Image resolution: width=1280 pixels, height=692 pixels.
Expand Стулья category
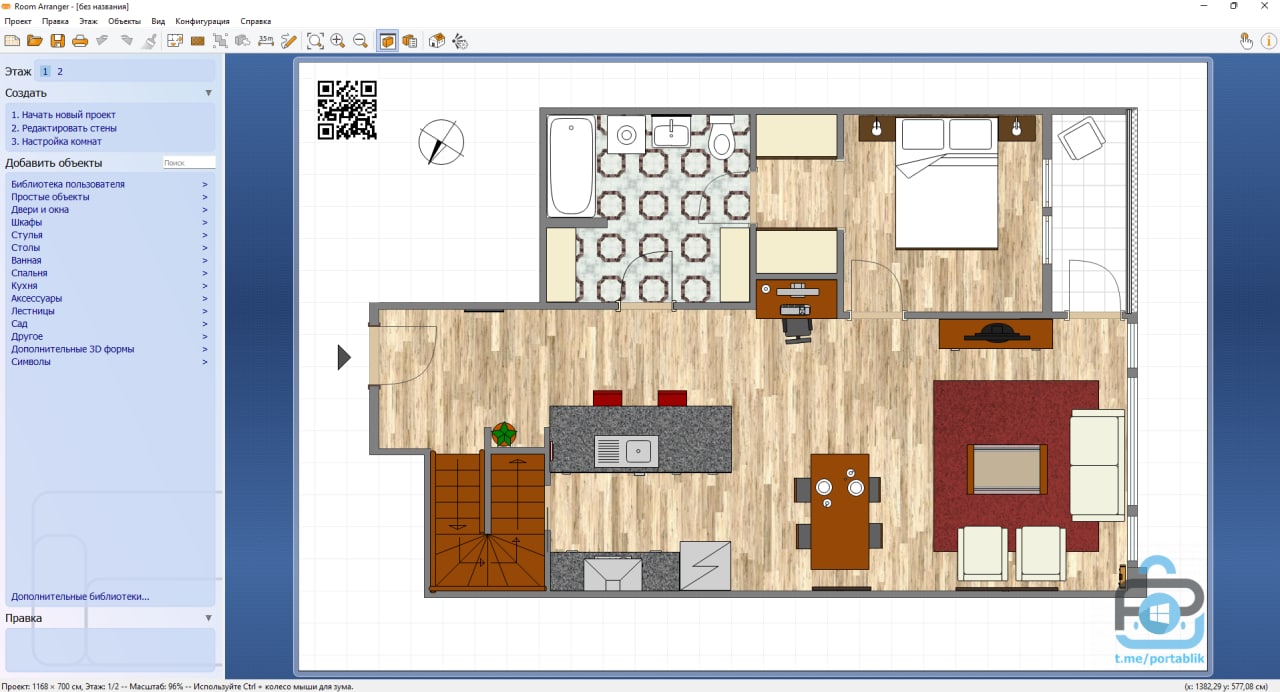(109, 235)
